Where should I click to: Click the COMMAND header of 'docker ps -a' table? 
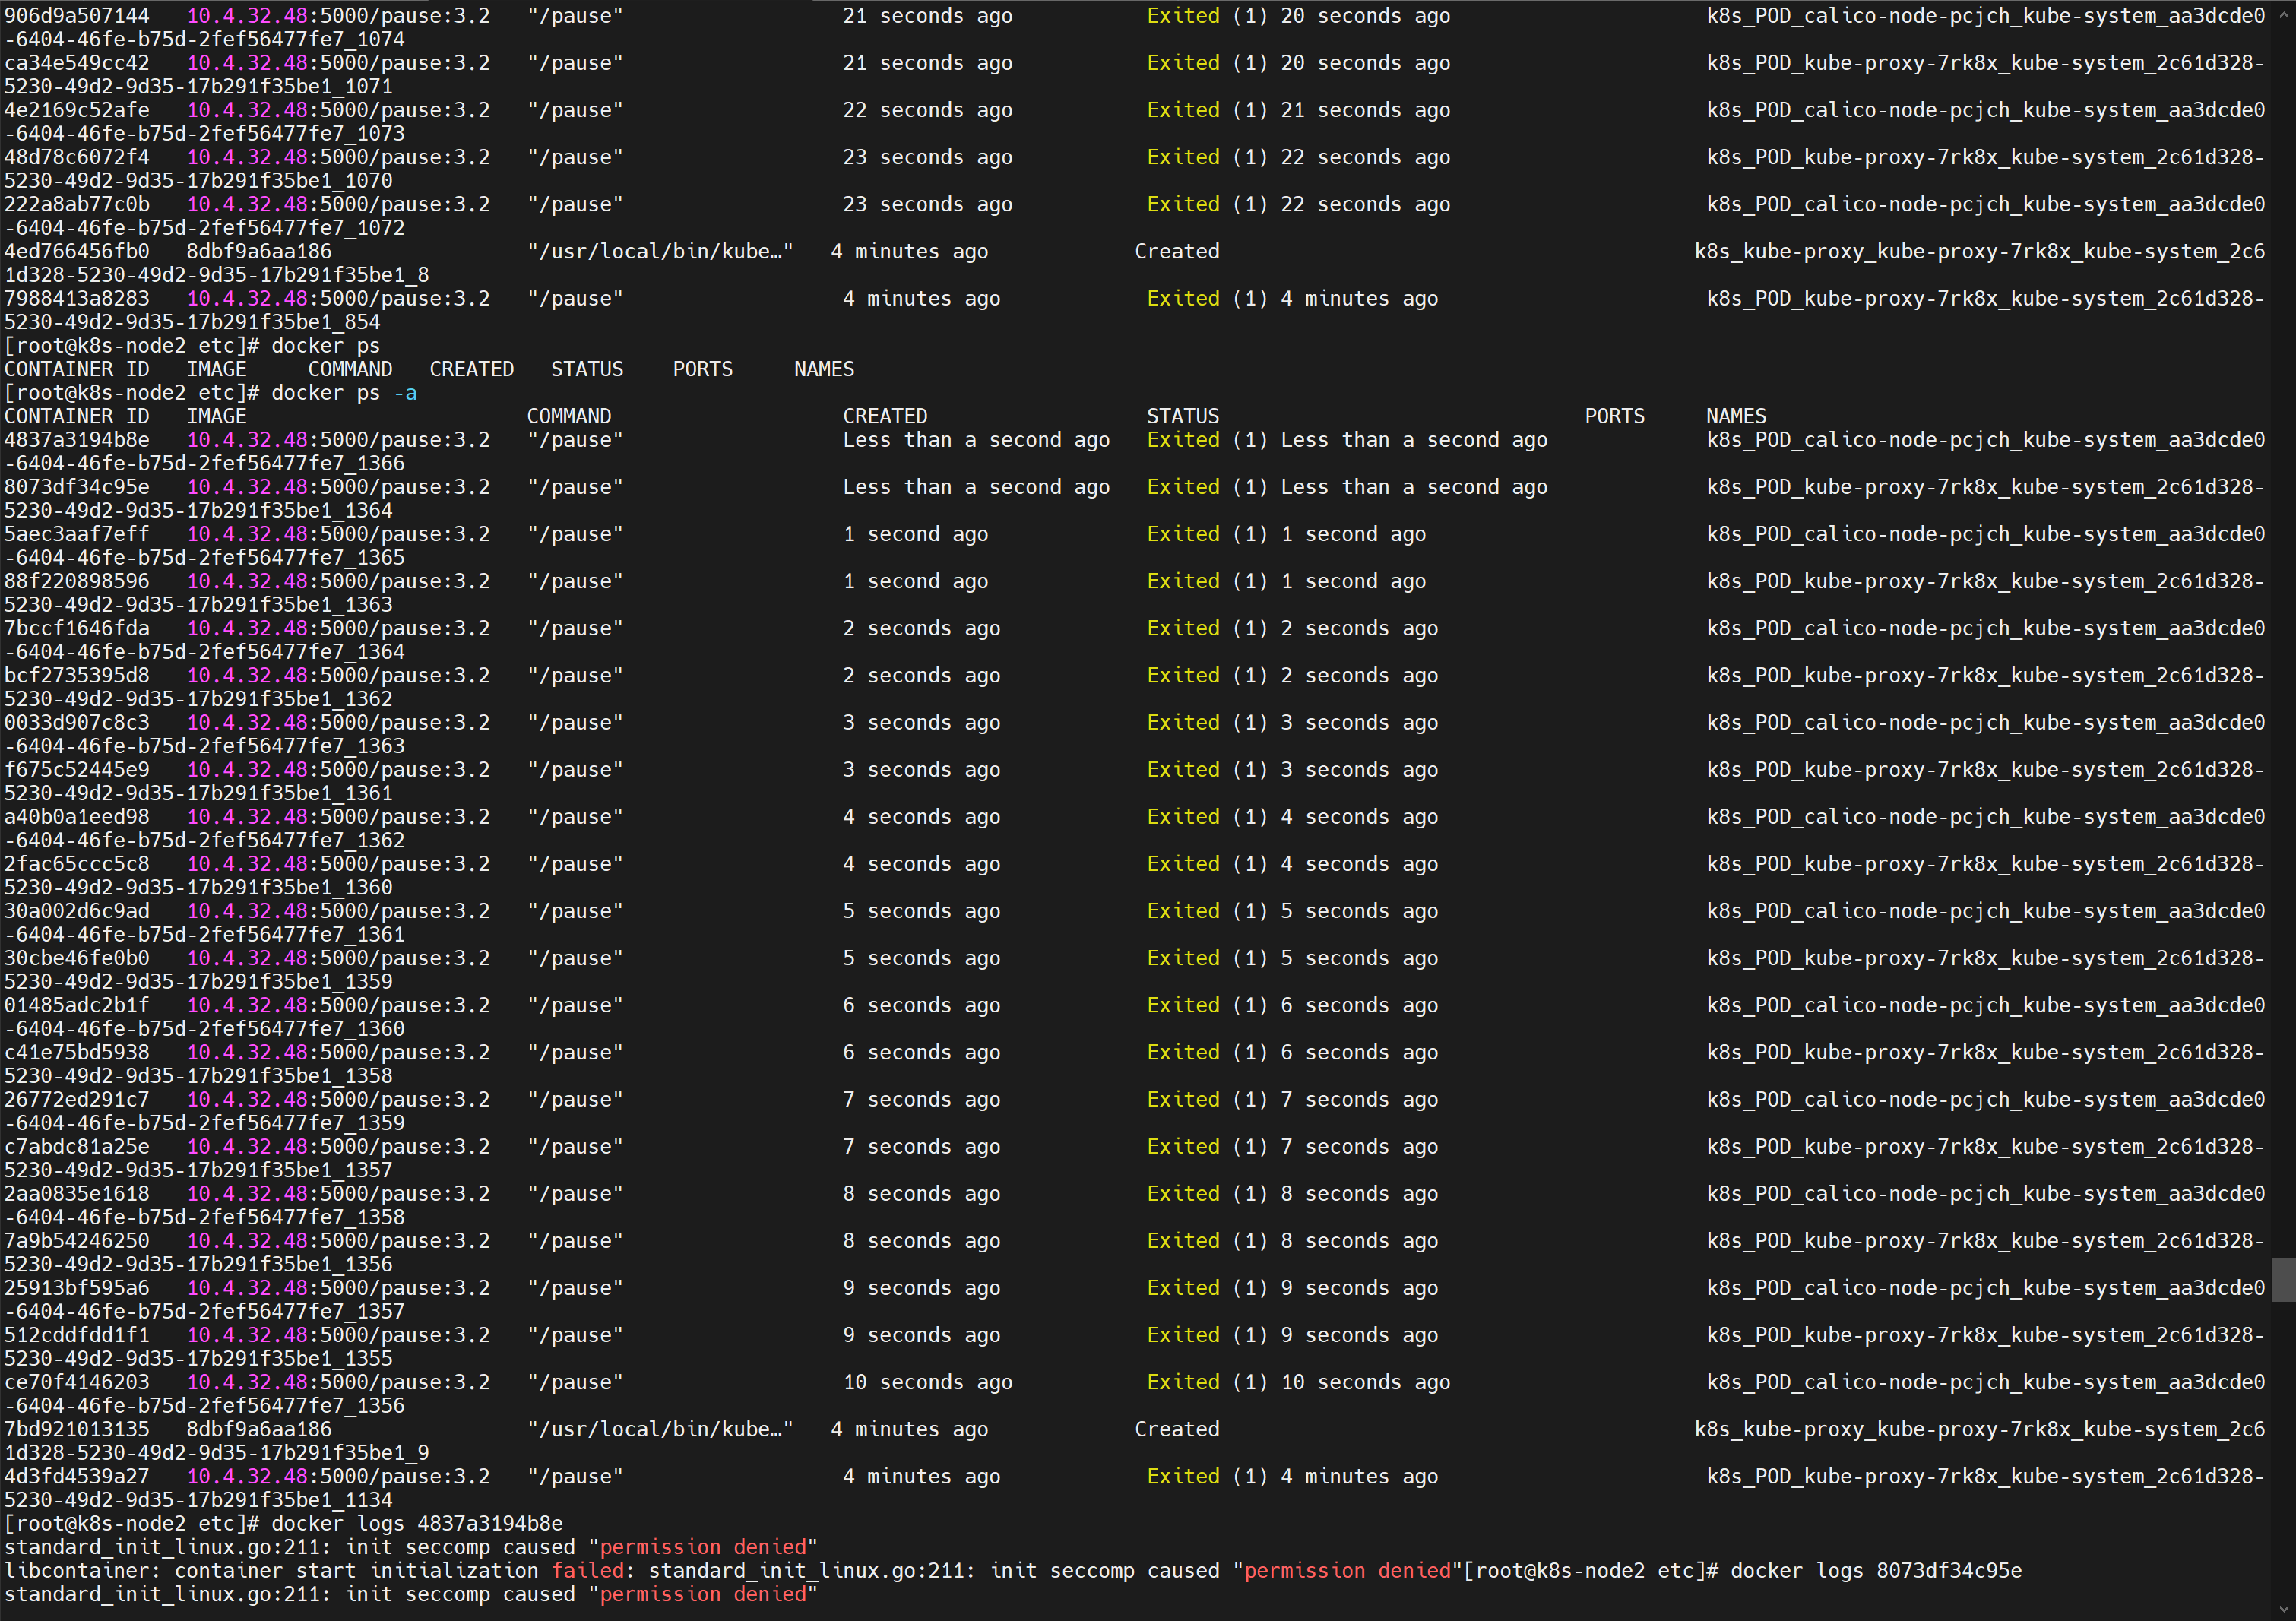point(569,416)
